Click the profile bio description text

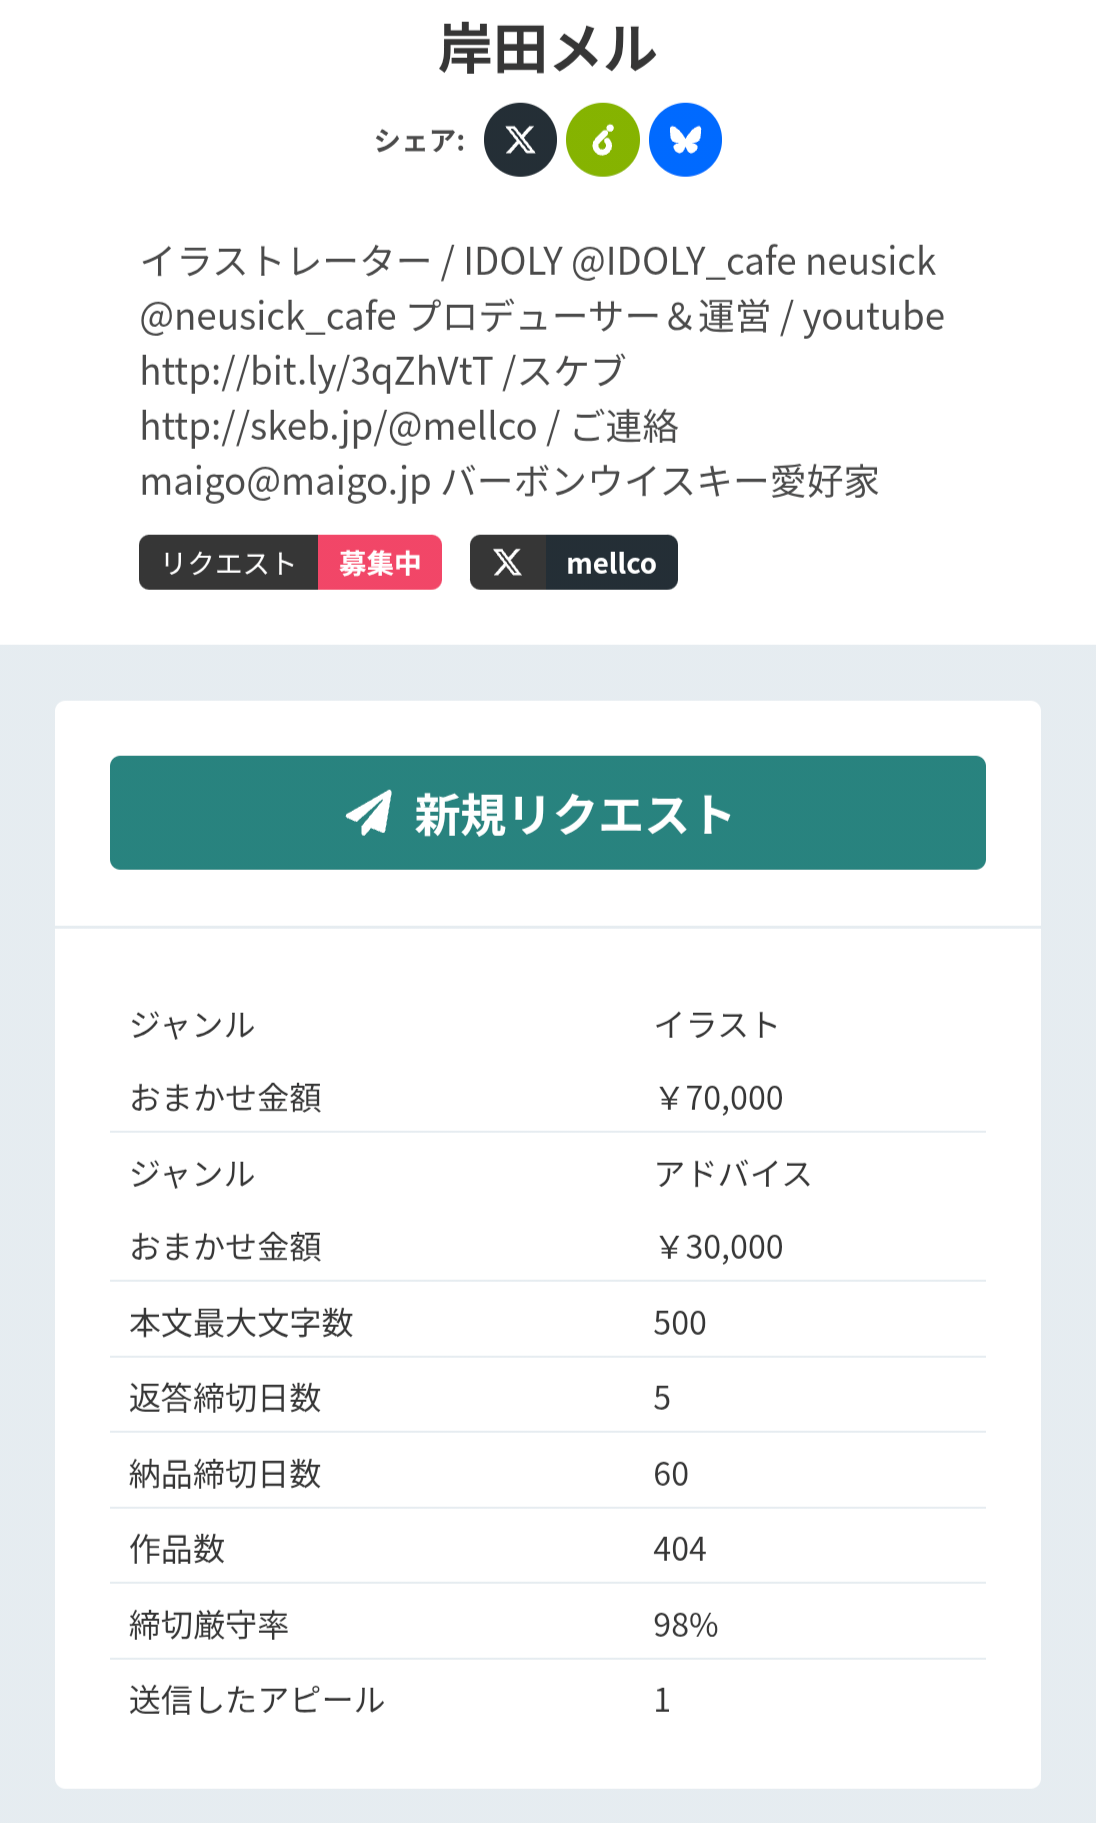tap(540, 371)
